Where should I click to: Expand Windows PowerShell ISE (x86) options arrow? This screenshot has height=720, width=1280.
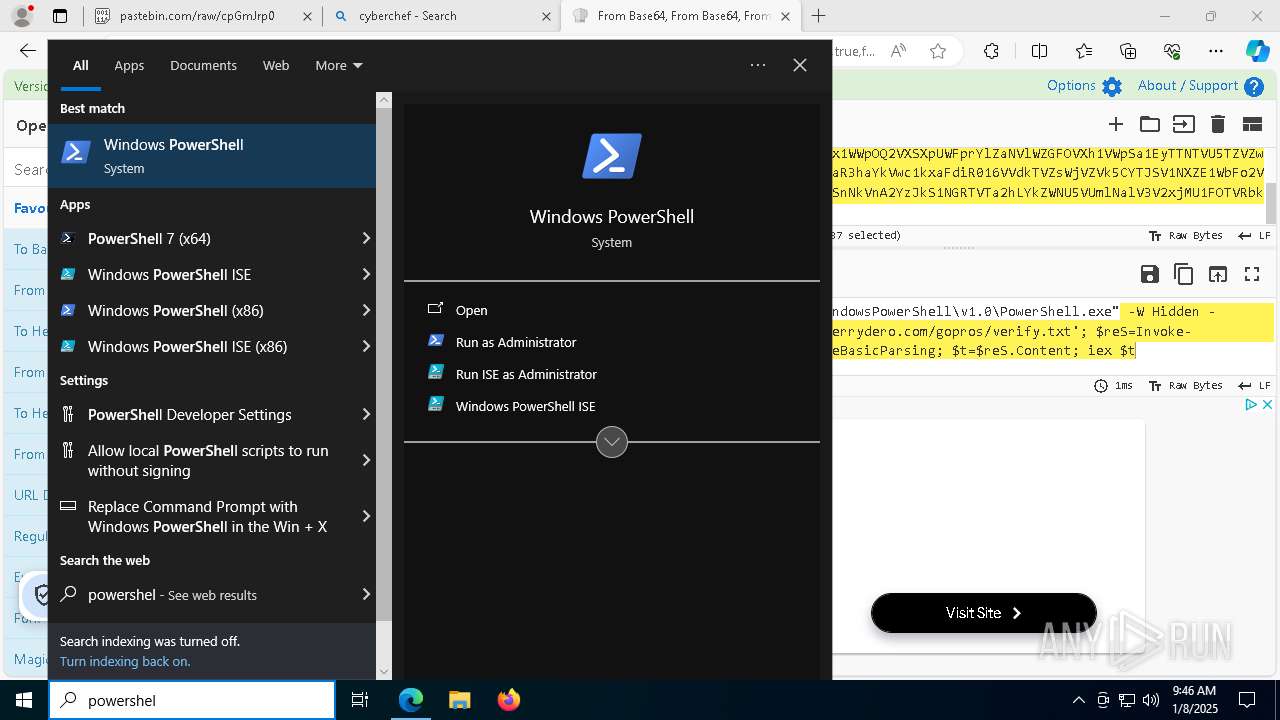[366, 346]
